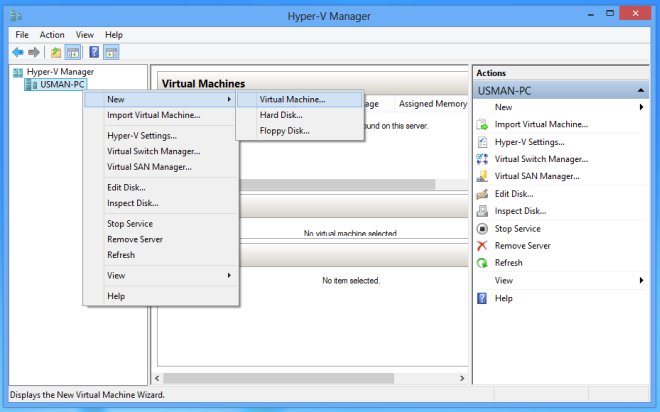The width and height of the screenshot is (660, 412).
Task: Click Remove Server link in Actions pane
Action: click(523, 246)
